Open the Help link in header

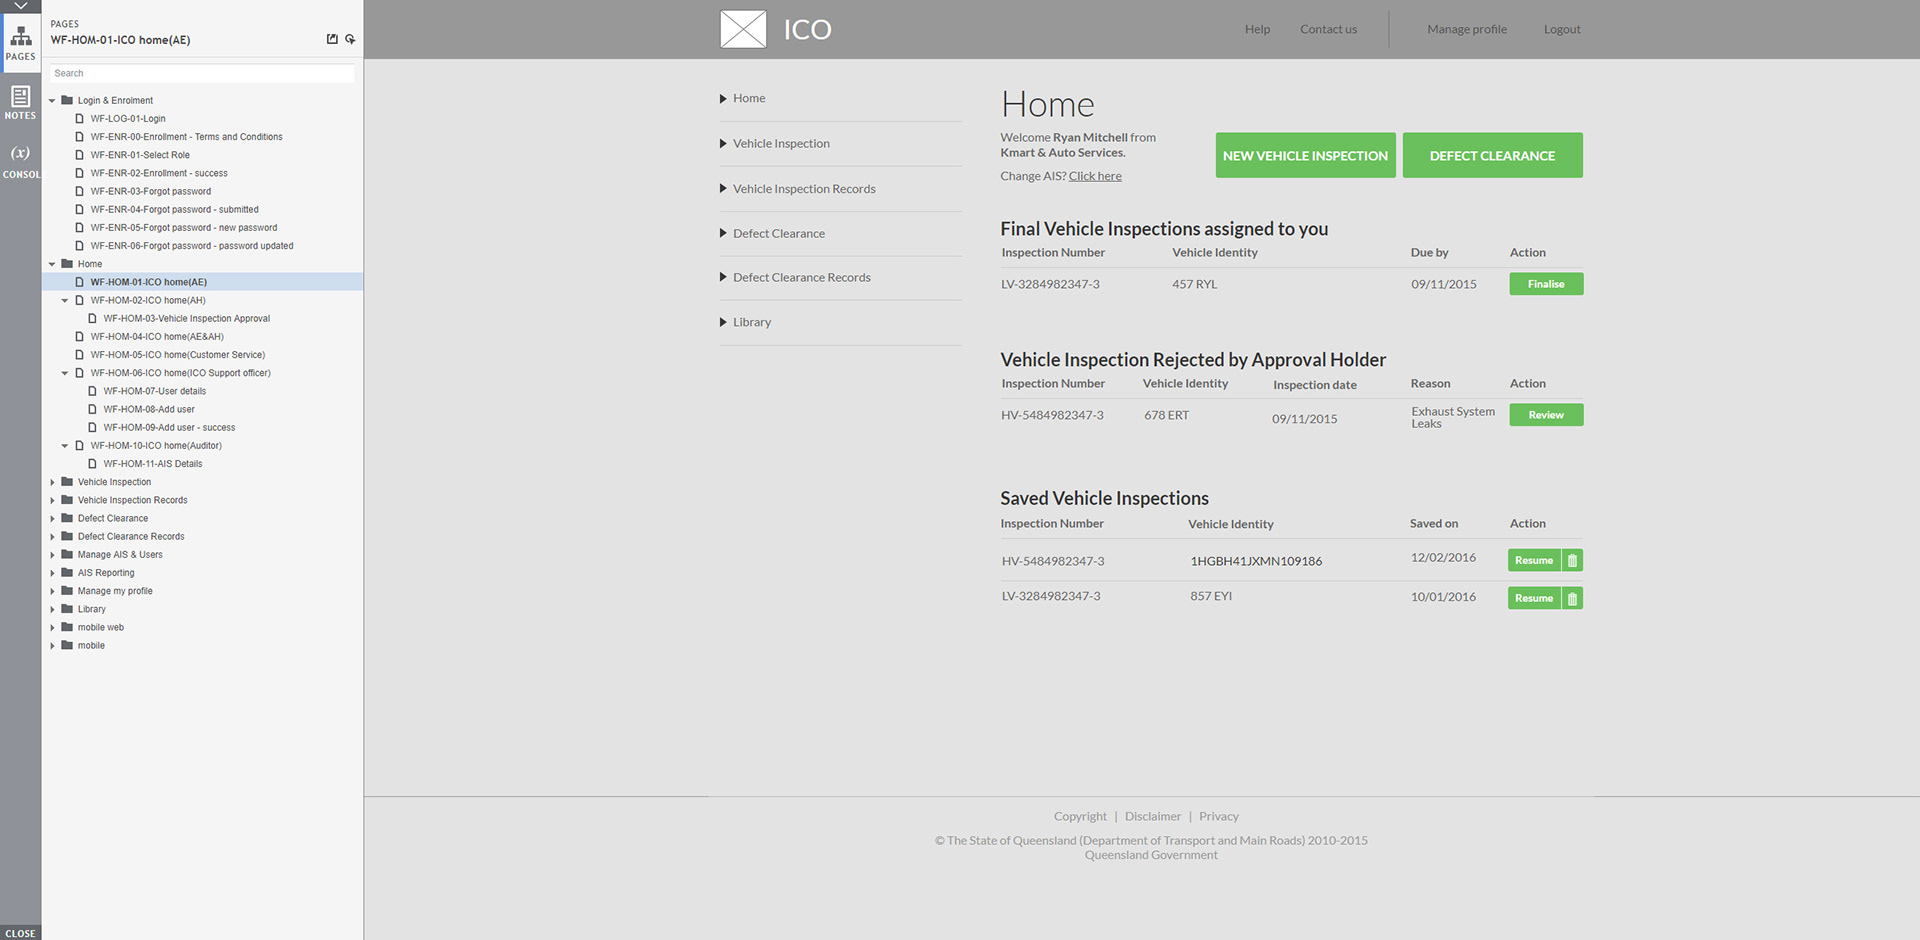1257,29
